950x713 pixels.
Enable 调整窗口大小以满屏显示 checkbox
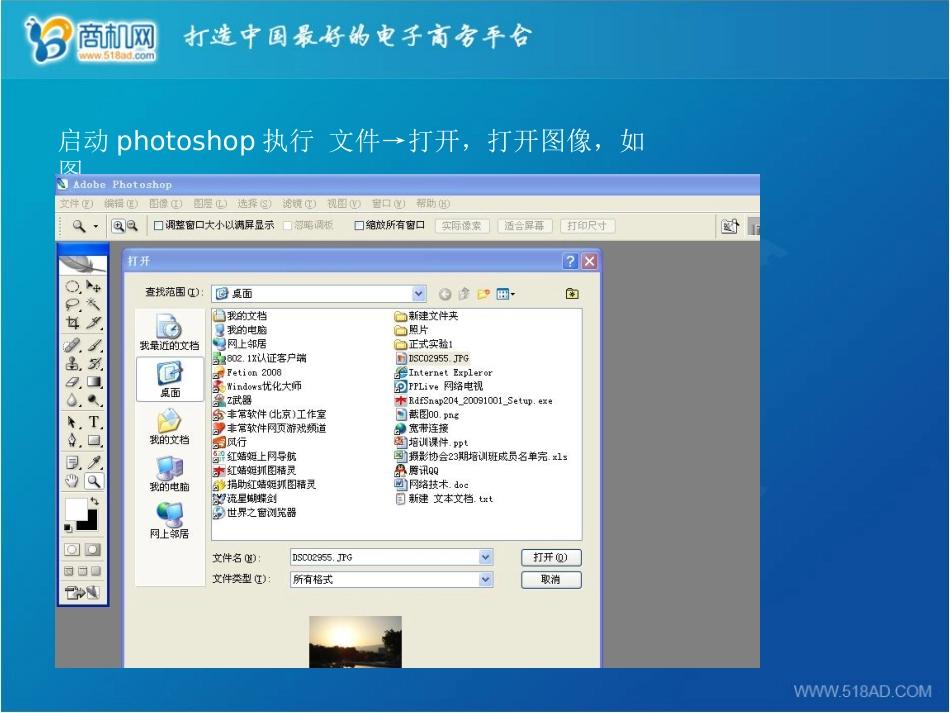point(158,226)
